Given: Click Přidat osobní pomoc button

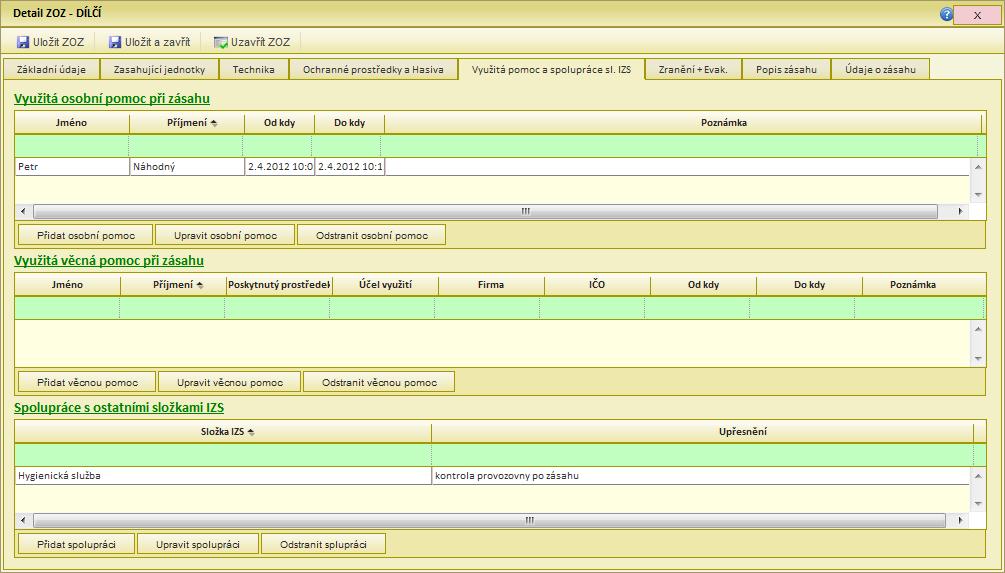Looking at the screenshot, I should (x=85, y=235).
